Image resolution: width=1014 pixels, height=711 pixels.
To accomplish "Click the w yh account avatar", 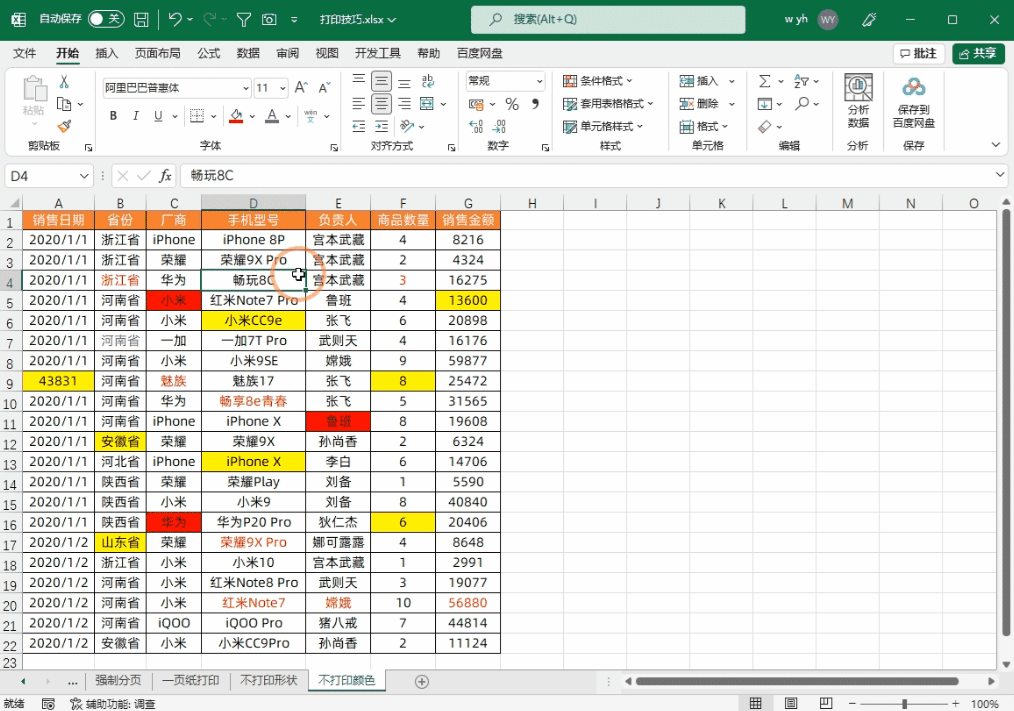I will click(x=828, y=19).
